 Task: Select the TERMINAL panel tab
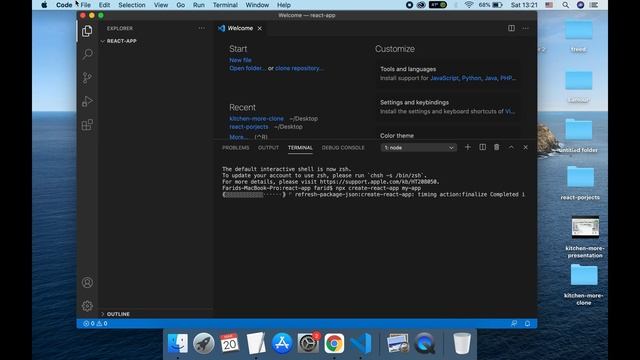coord(300,147)
